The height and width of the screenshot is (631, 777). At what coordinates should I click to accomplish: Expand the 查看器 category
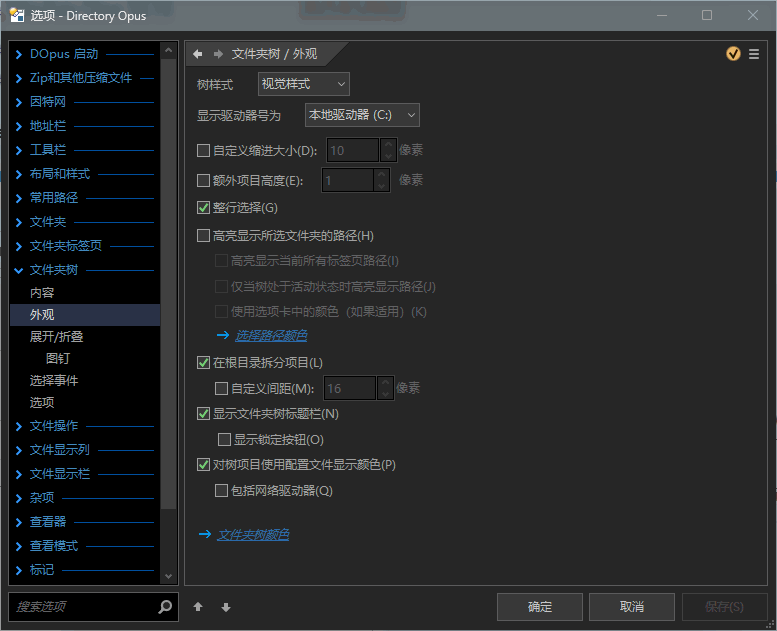19,522
